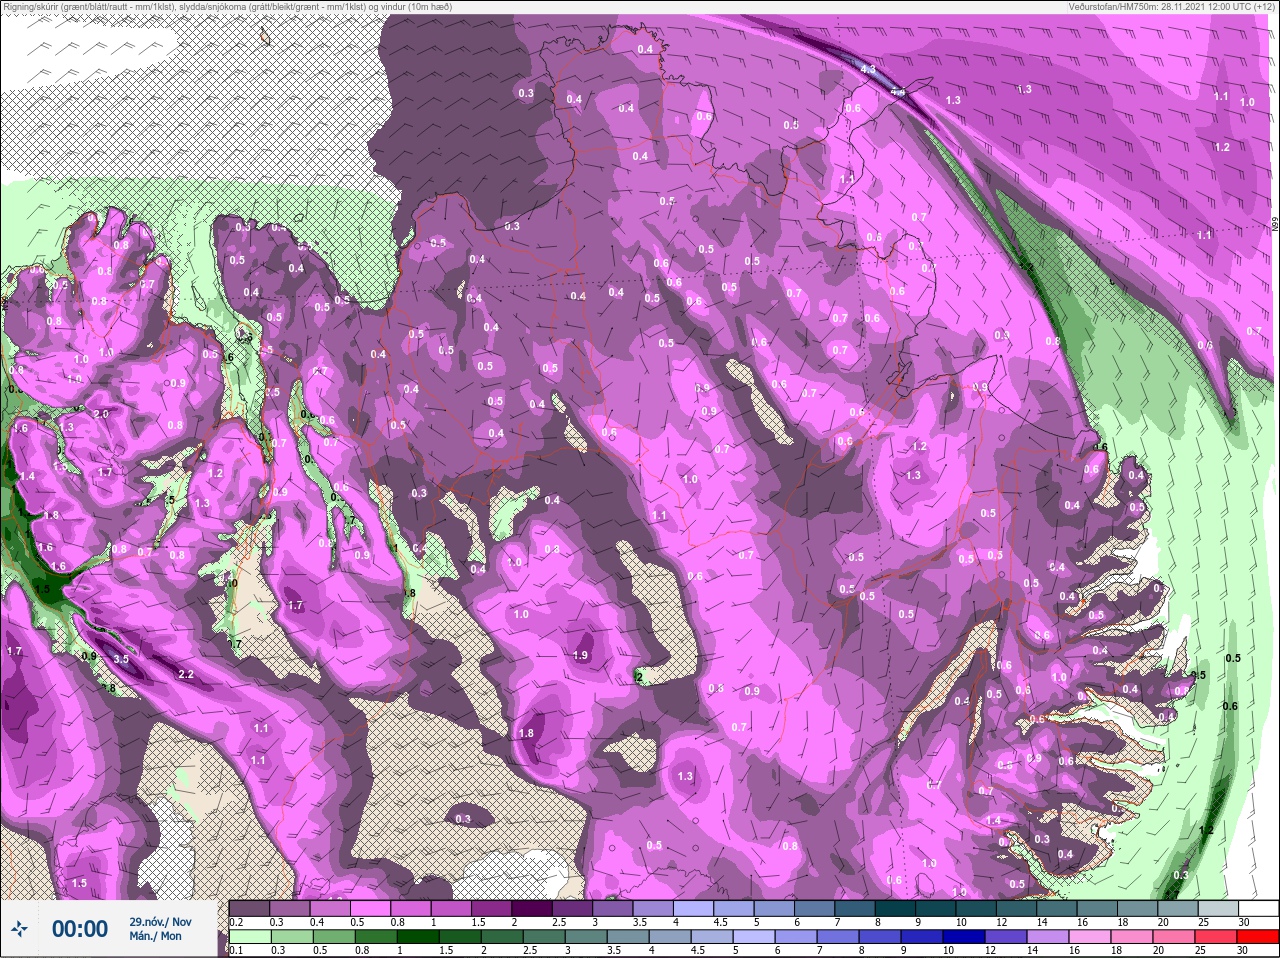Click the 'Veðurstofan/HM750m: 28.11.2021 12:00 UTC' caption
1280x958 pixels.
1170,6
